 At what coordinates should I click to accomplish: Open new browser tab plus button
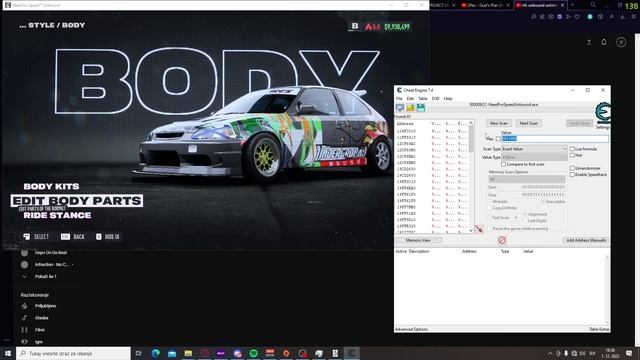(x=572, y=5)
